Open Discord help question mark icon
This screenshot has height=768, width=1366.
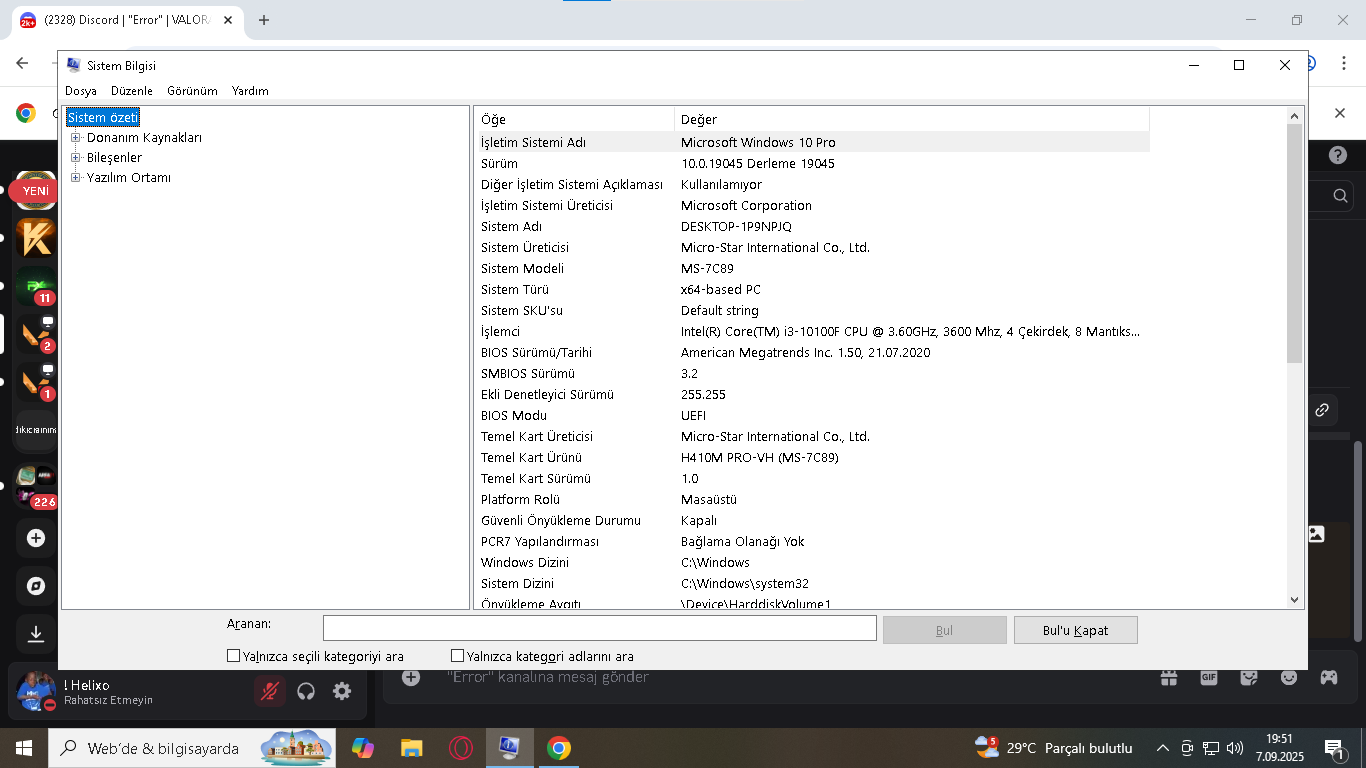pos(1338,156)
